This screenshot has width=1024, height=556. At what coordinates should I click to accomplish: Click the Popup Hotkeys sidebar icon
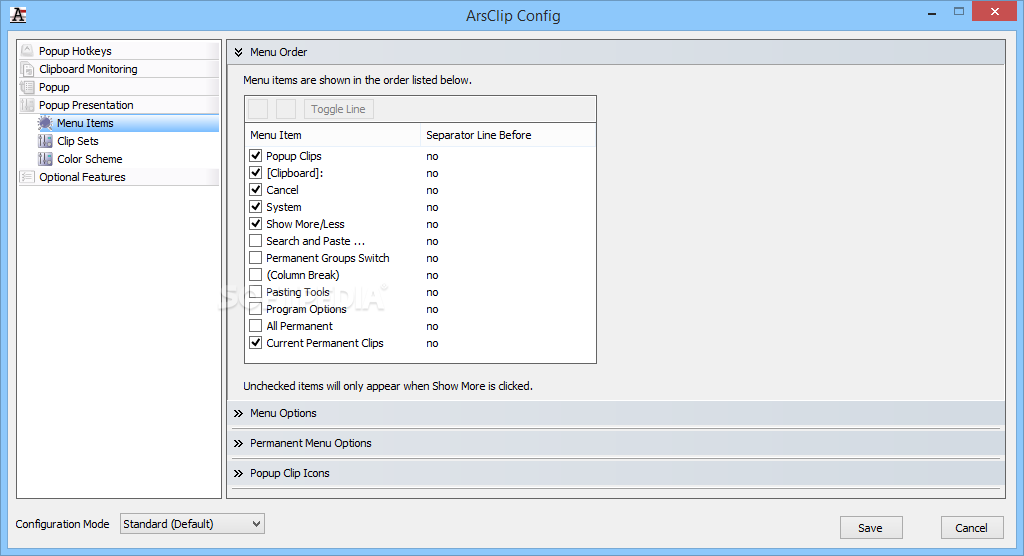(27, 50)
